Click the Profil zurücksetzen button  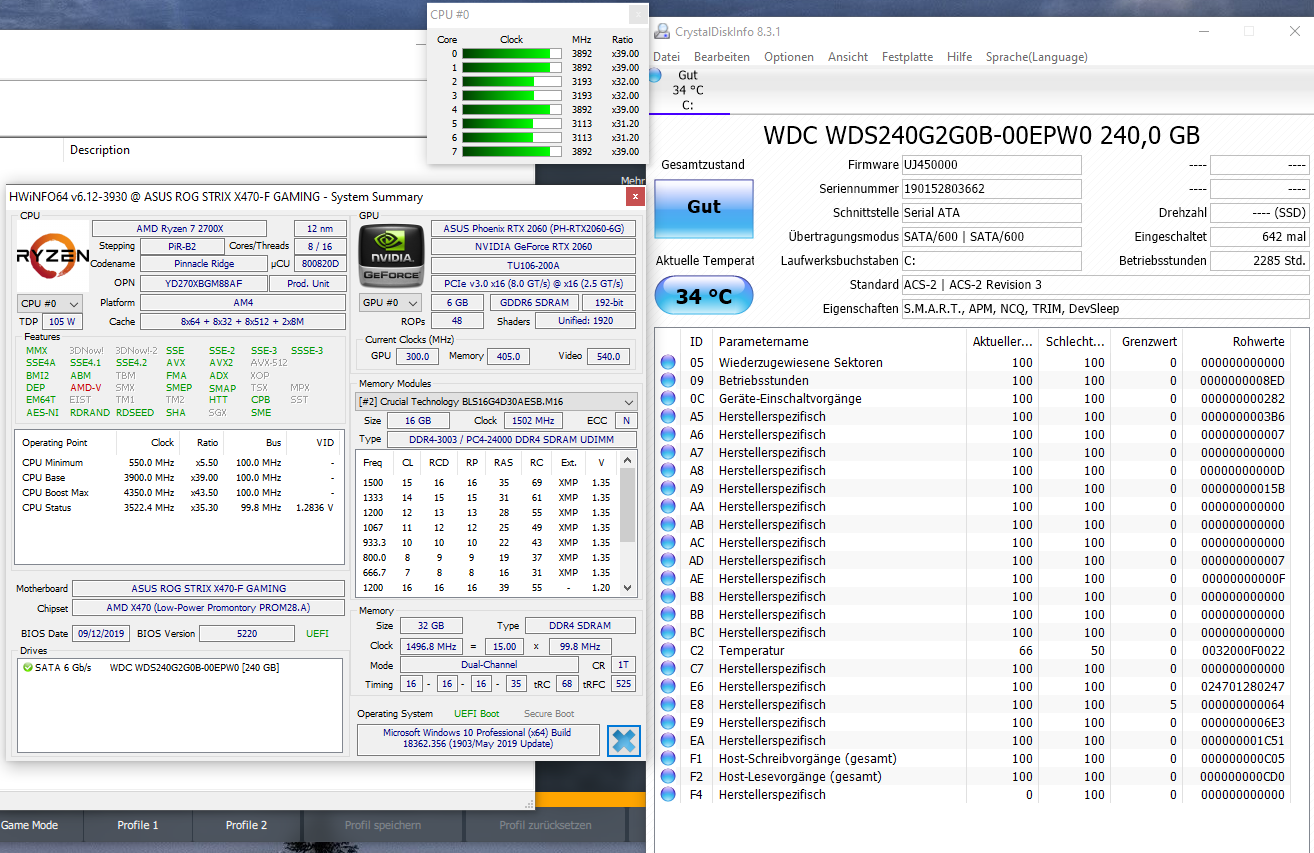point(546,825)
